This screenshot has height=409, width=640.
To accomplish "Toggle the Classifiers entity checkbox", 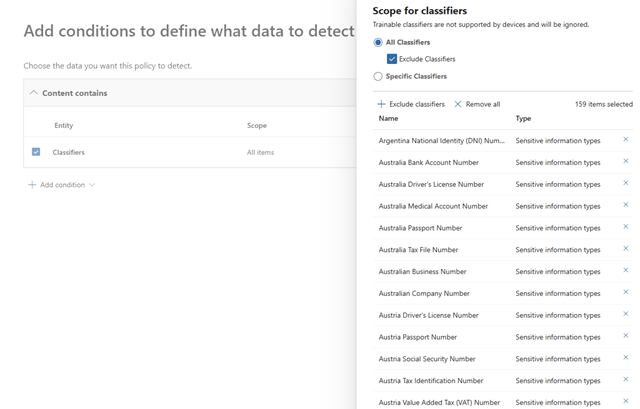I will tap(36, 152).
